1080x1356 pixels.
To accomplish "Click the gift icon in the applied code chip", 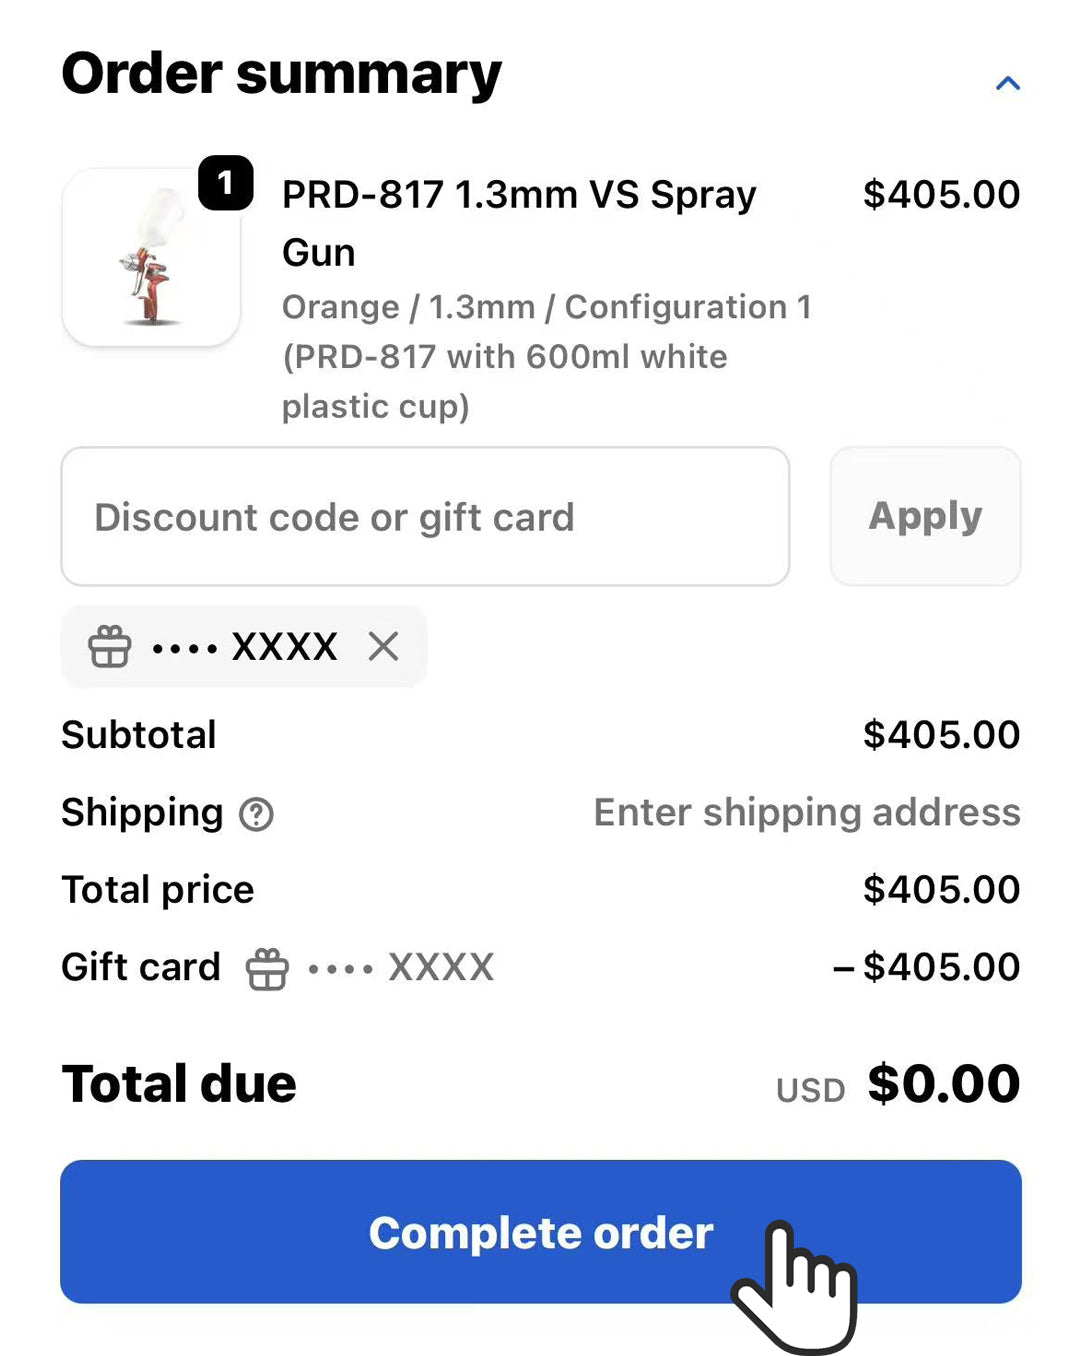I will (110, 647).
